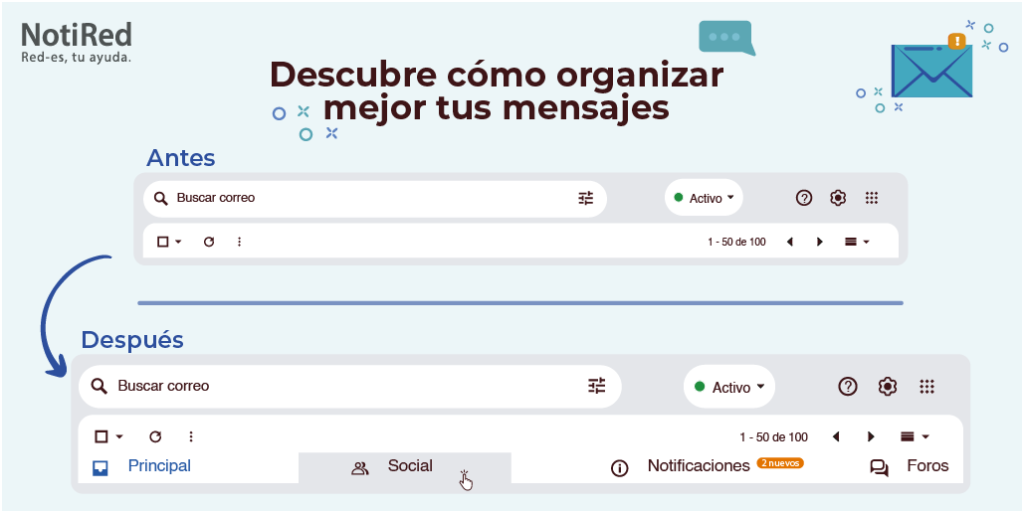Image resolution: width=1024 pixels, height=513 pixels.
Task: Click the Foros chat bubbles icon
Action: coord(880,468)
